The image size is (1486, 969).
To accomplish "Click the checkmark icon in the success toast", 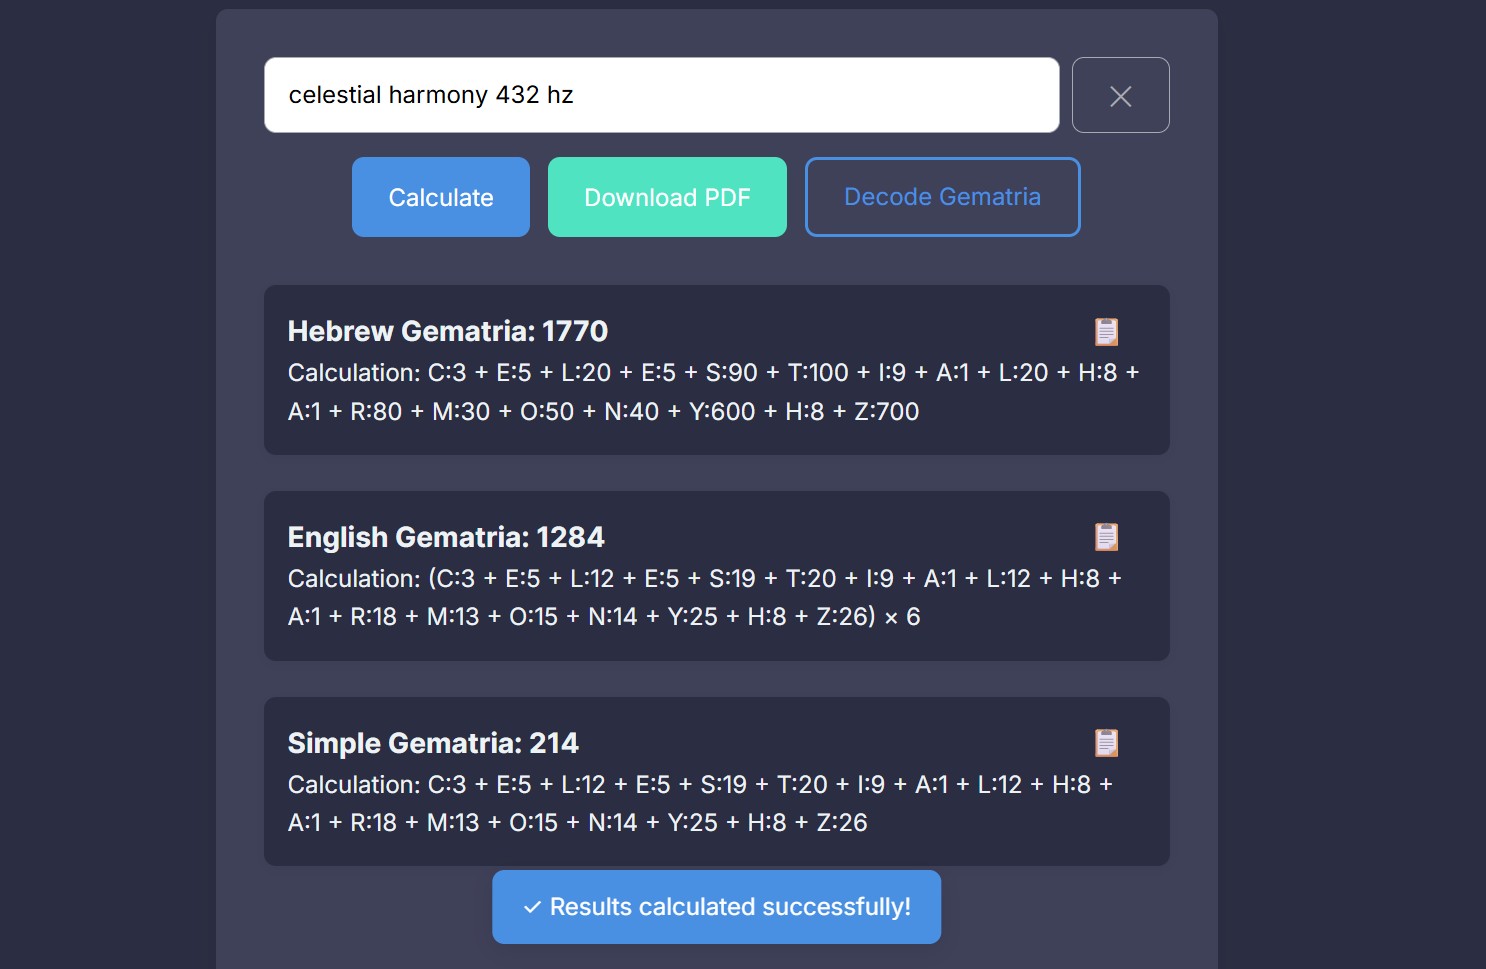I will click(x=532, y=908).
